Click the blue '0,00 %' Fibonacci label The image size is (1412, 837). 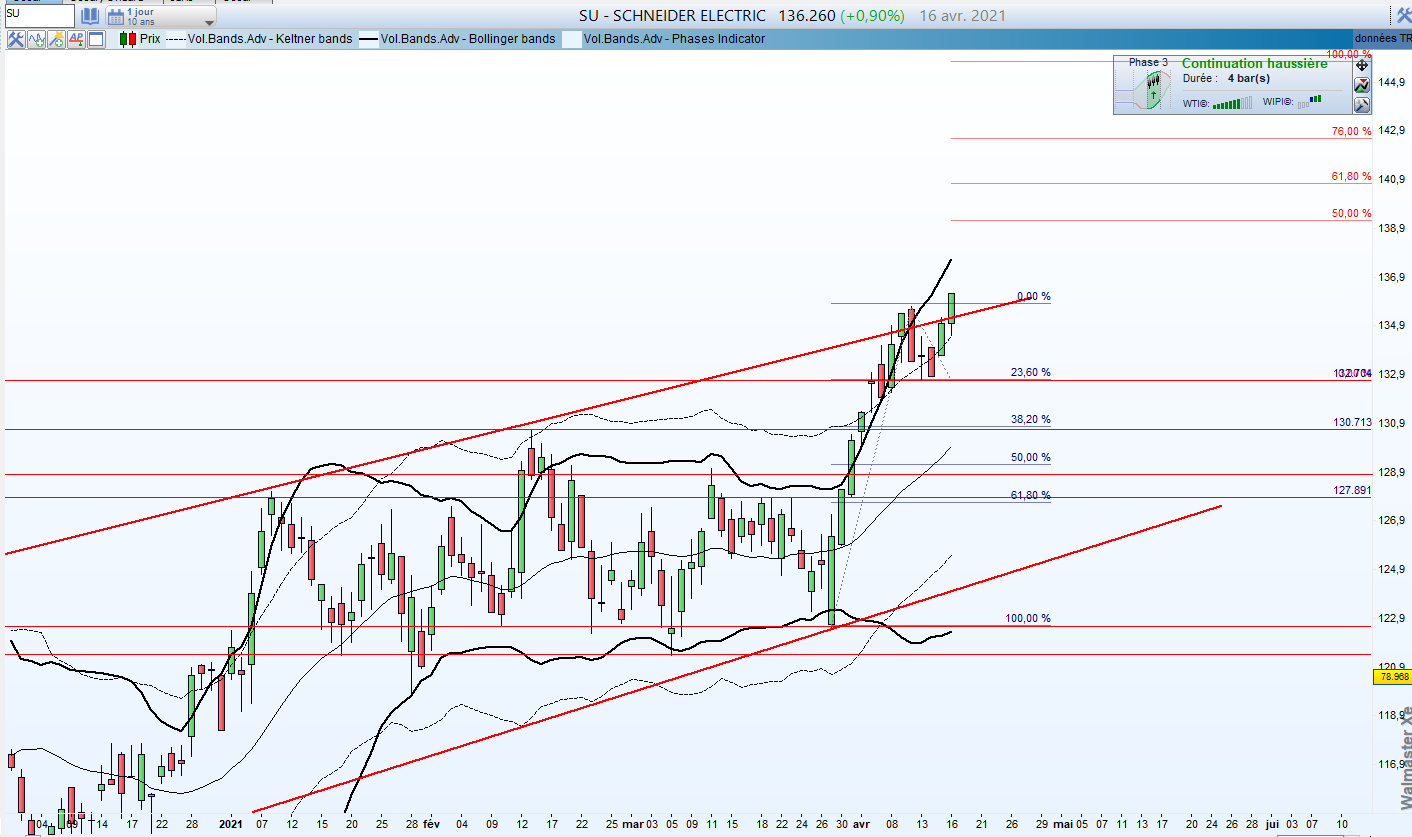coord(1033,296)
